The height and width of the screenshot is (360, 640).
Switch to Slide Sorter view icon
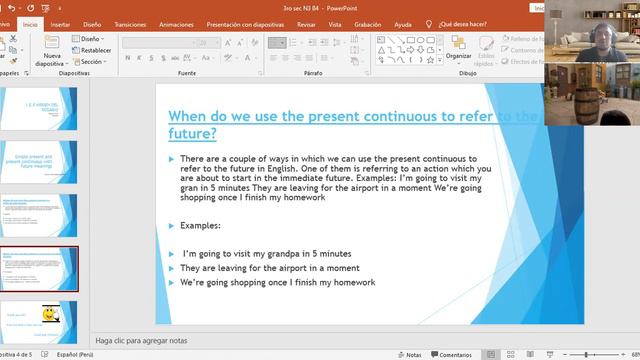511,354
